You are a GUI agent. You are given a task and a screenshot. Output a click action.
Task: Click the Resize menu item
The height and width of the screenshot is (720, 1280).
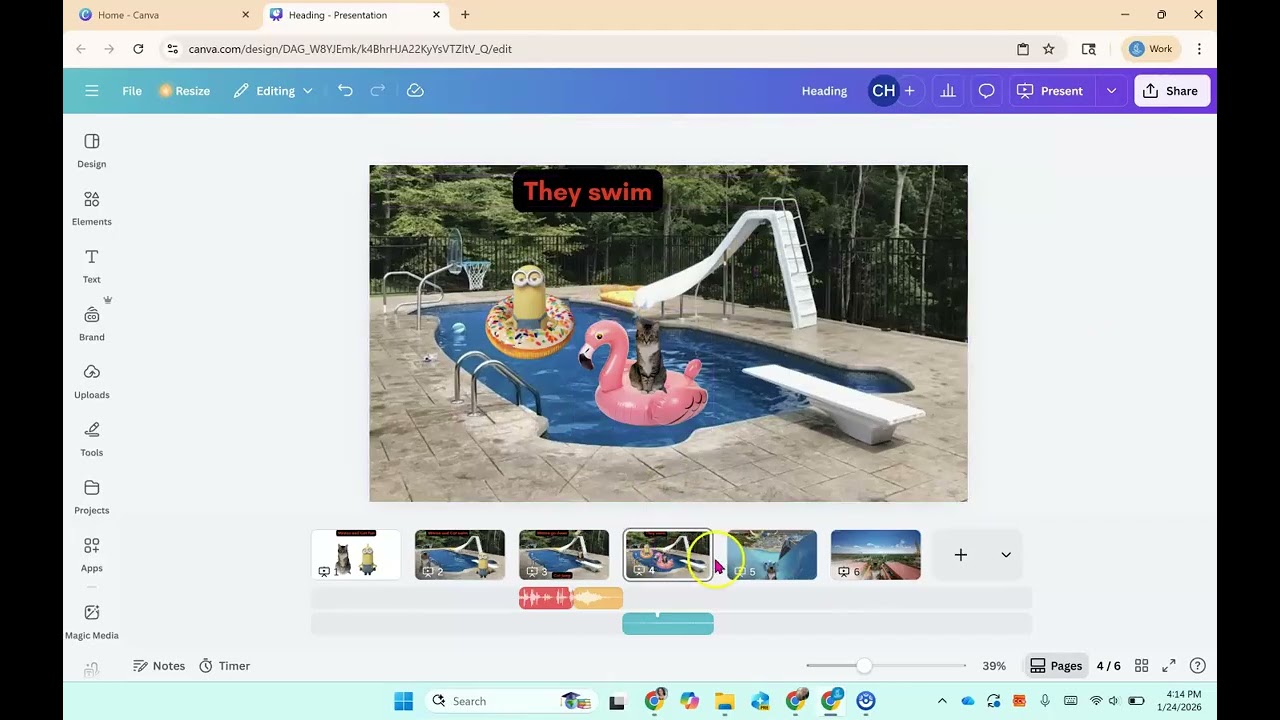185,91
